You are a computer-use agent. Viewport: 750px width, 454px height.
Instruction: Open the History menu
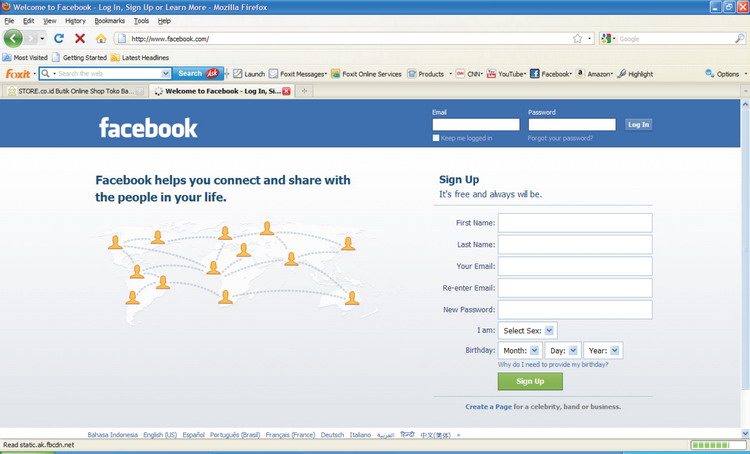tap(75, 21)
